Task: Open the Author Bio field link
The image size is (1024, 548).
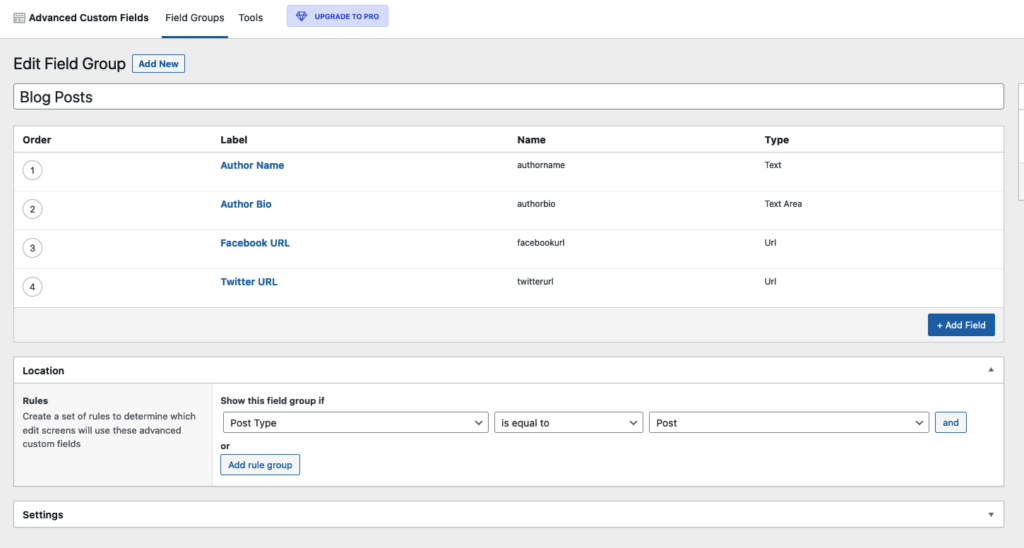Action: [246, 204]
